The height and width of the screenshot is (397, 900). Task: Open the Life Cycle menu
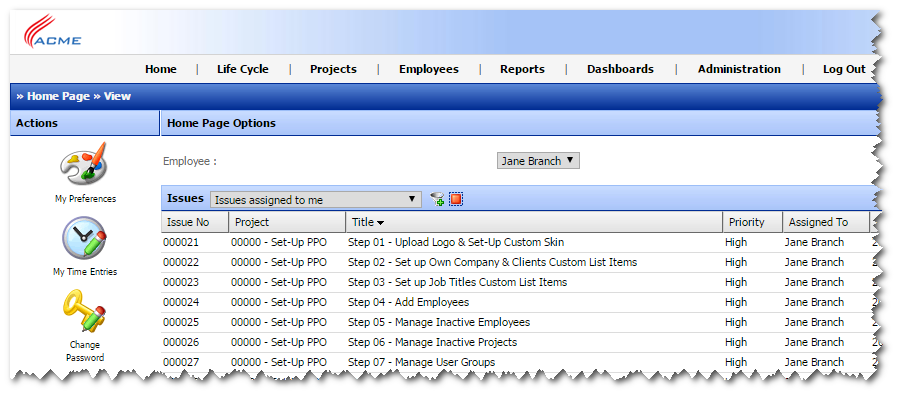pyautogui.click(x=243, y=69)
